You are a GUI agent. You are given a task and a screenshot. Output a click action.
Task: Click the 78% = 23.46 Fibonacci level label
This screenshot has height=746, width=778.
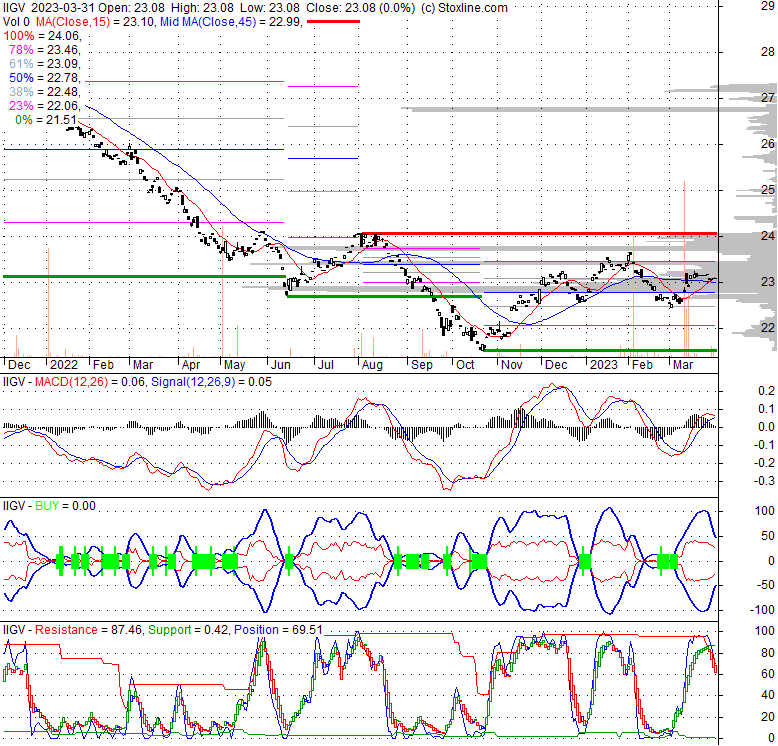coord(44,50)
